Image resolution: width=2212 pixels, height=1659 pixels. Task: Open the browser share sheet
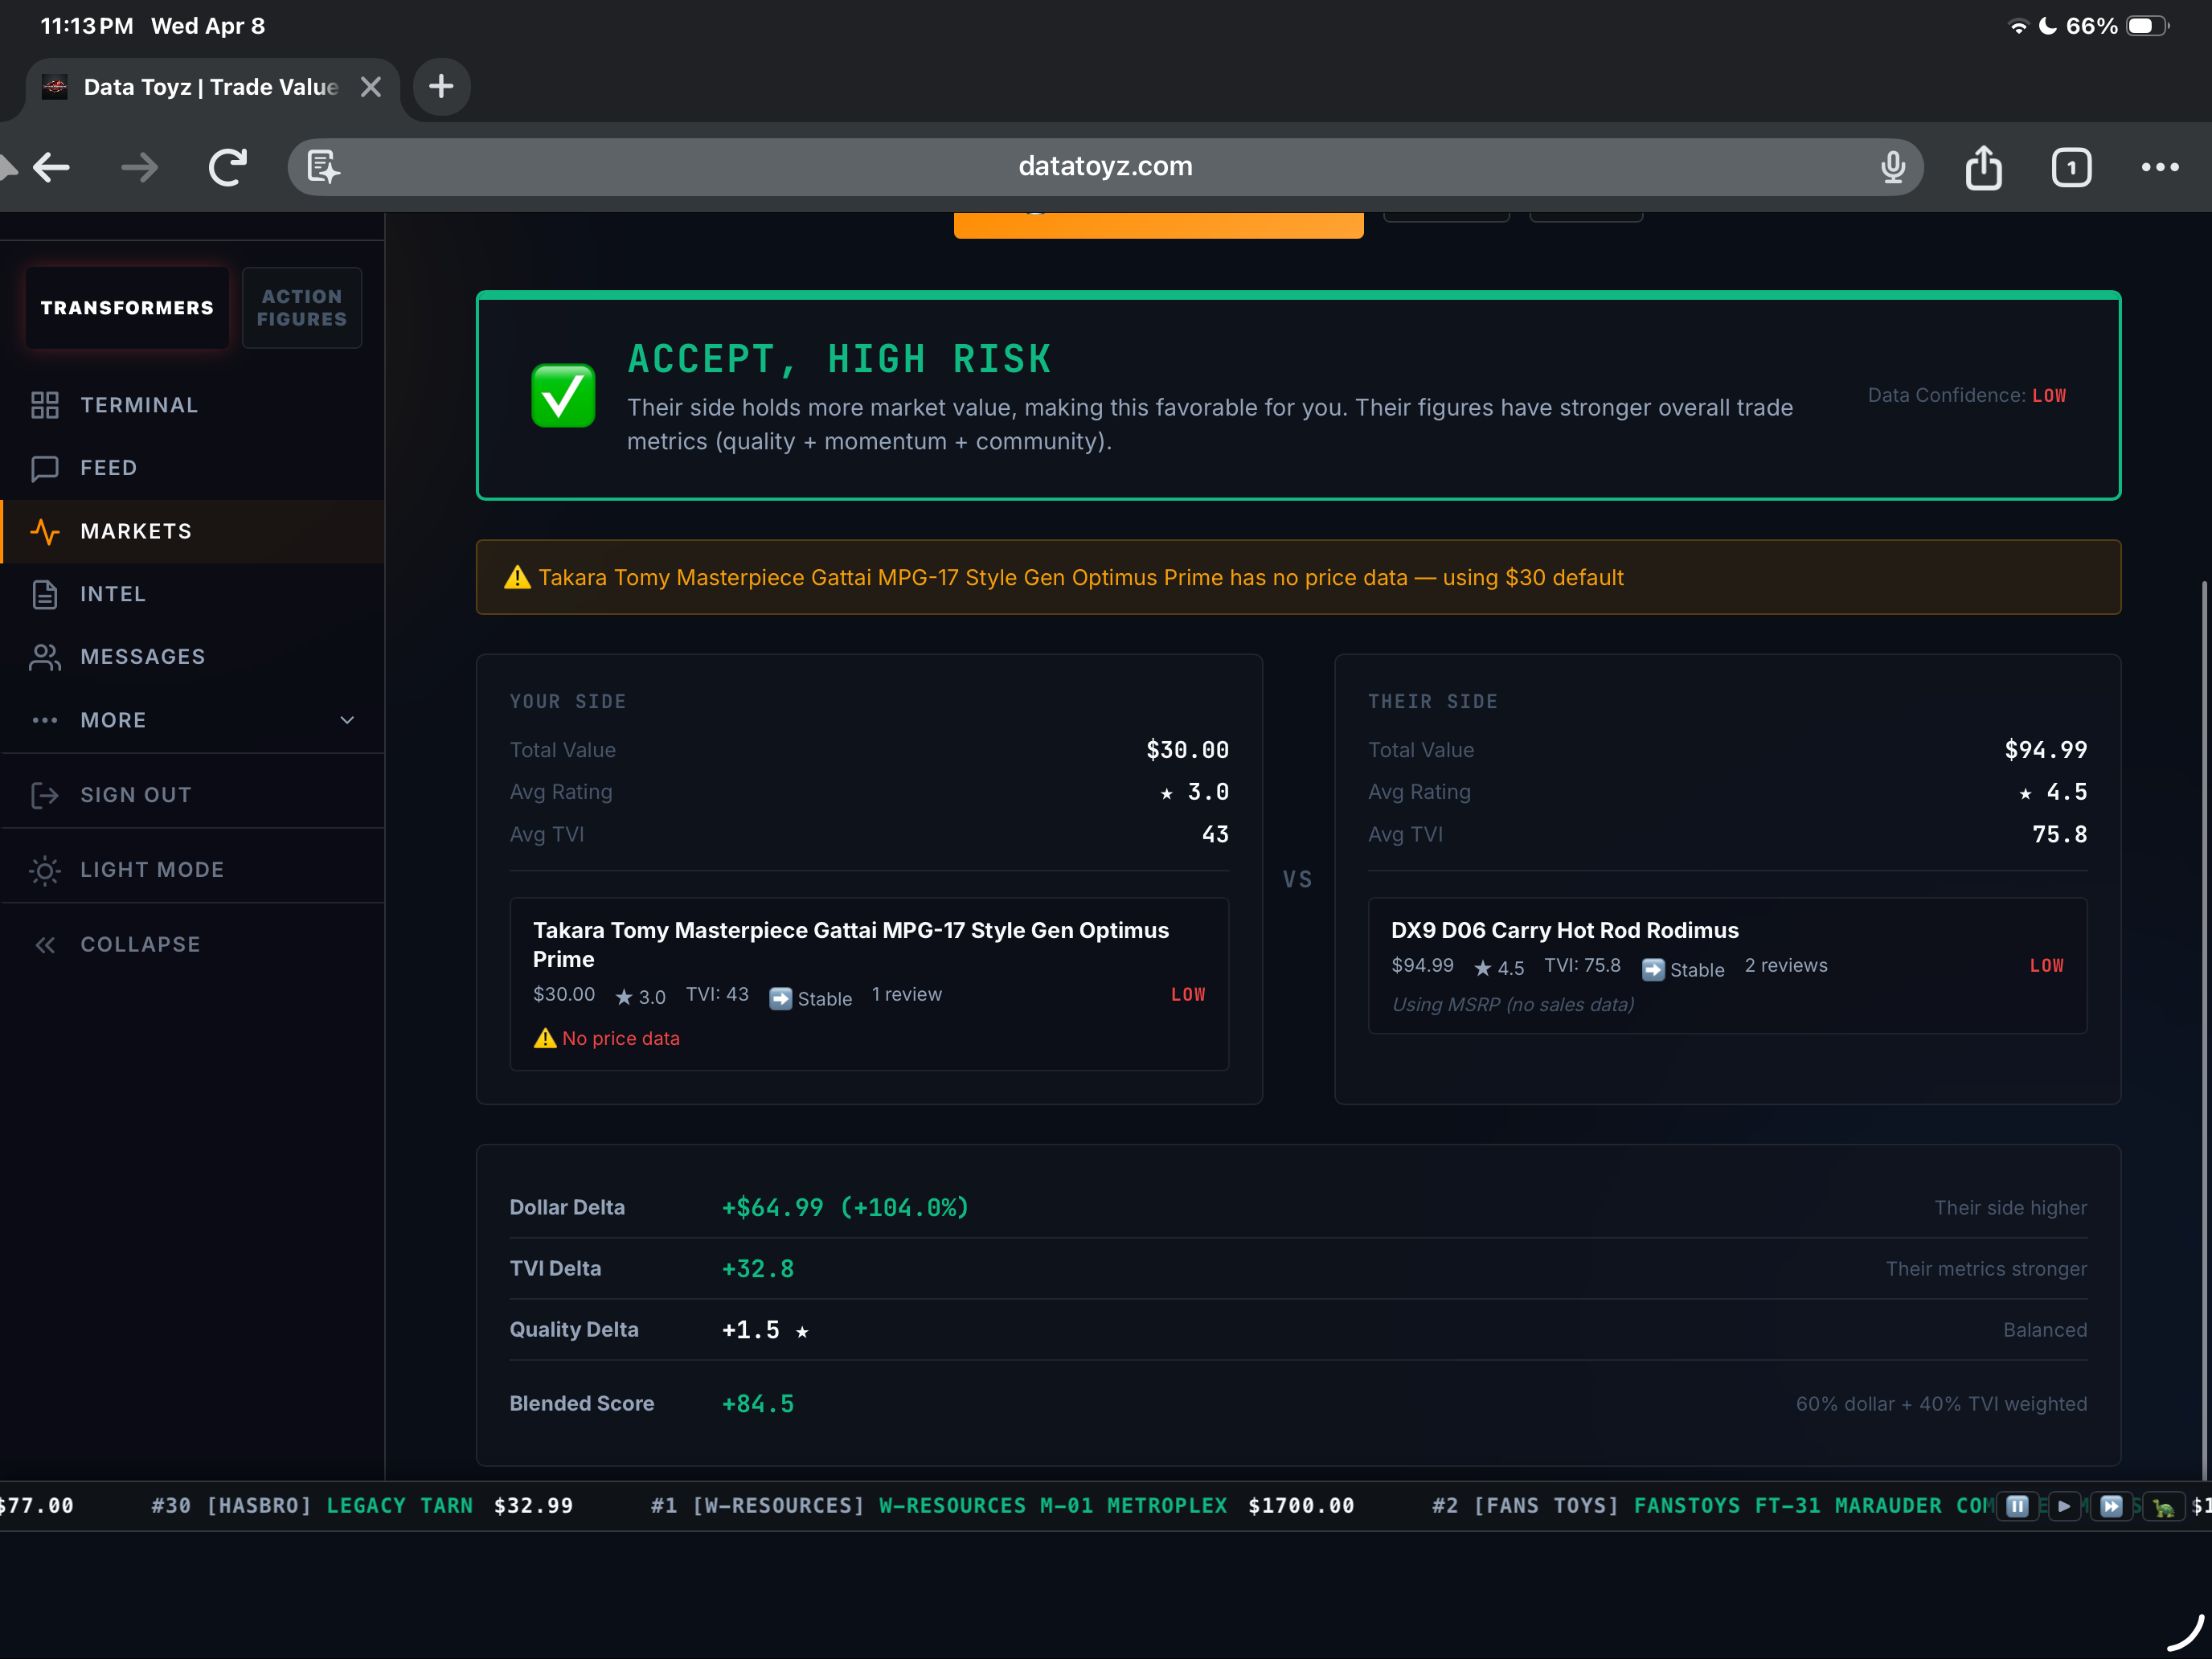[x=1983, y=167]
